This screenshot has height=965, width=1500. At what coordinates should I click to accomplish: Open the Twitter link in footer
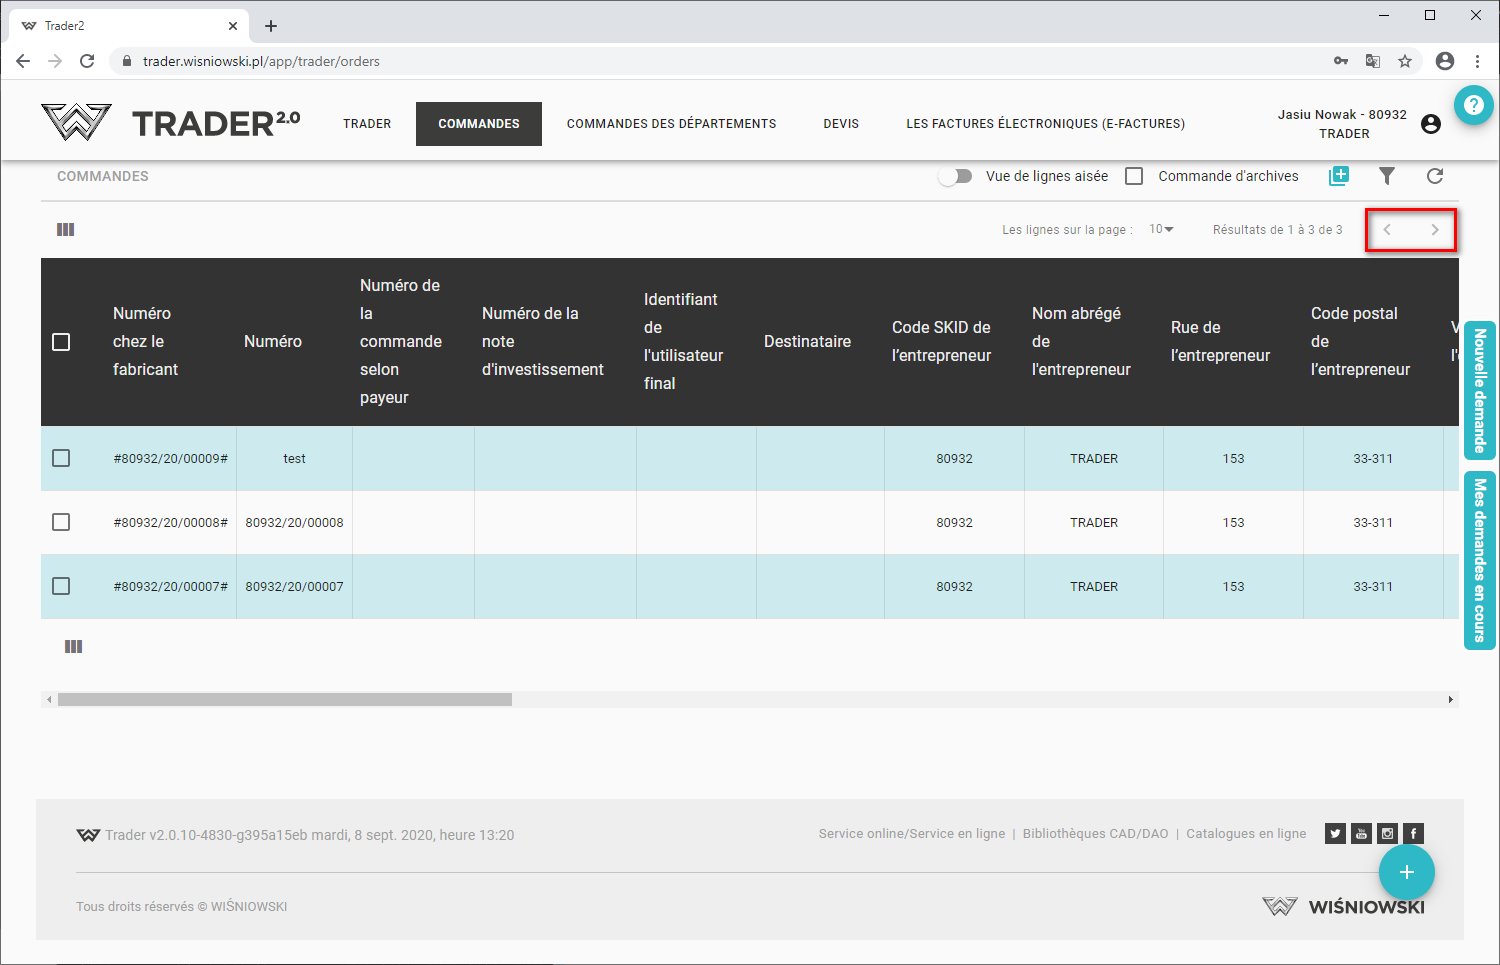tap(1335, 834)
